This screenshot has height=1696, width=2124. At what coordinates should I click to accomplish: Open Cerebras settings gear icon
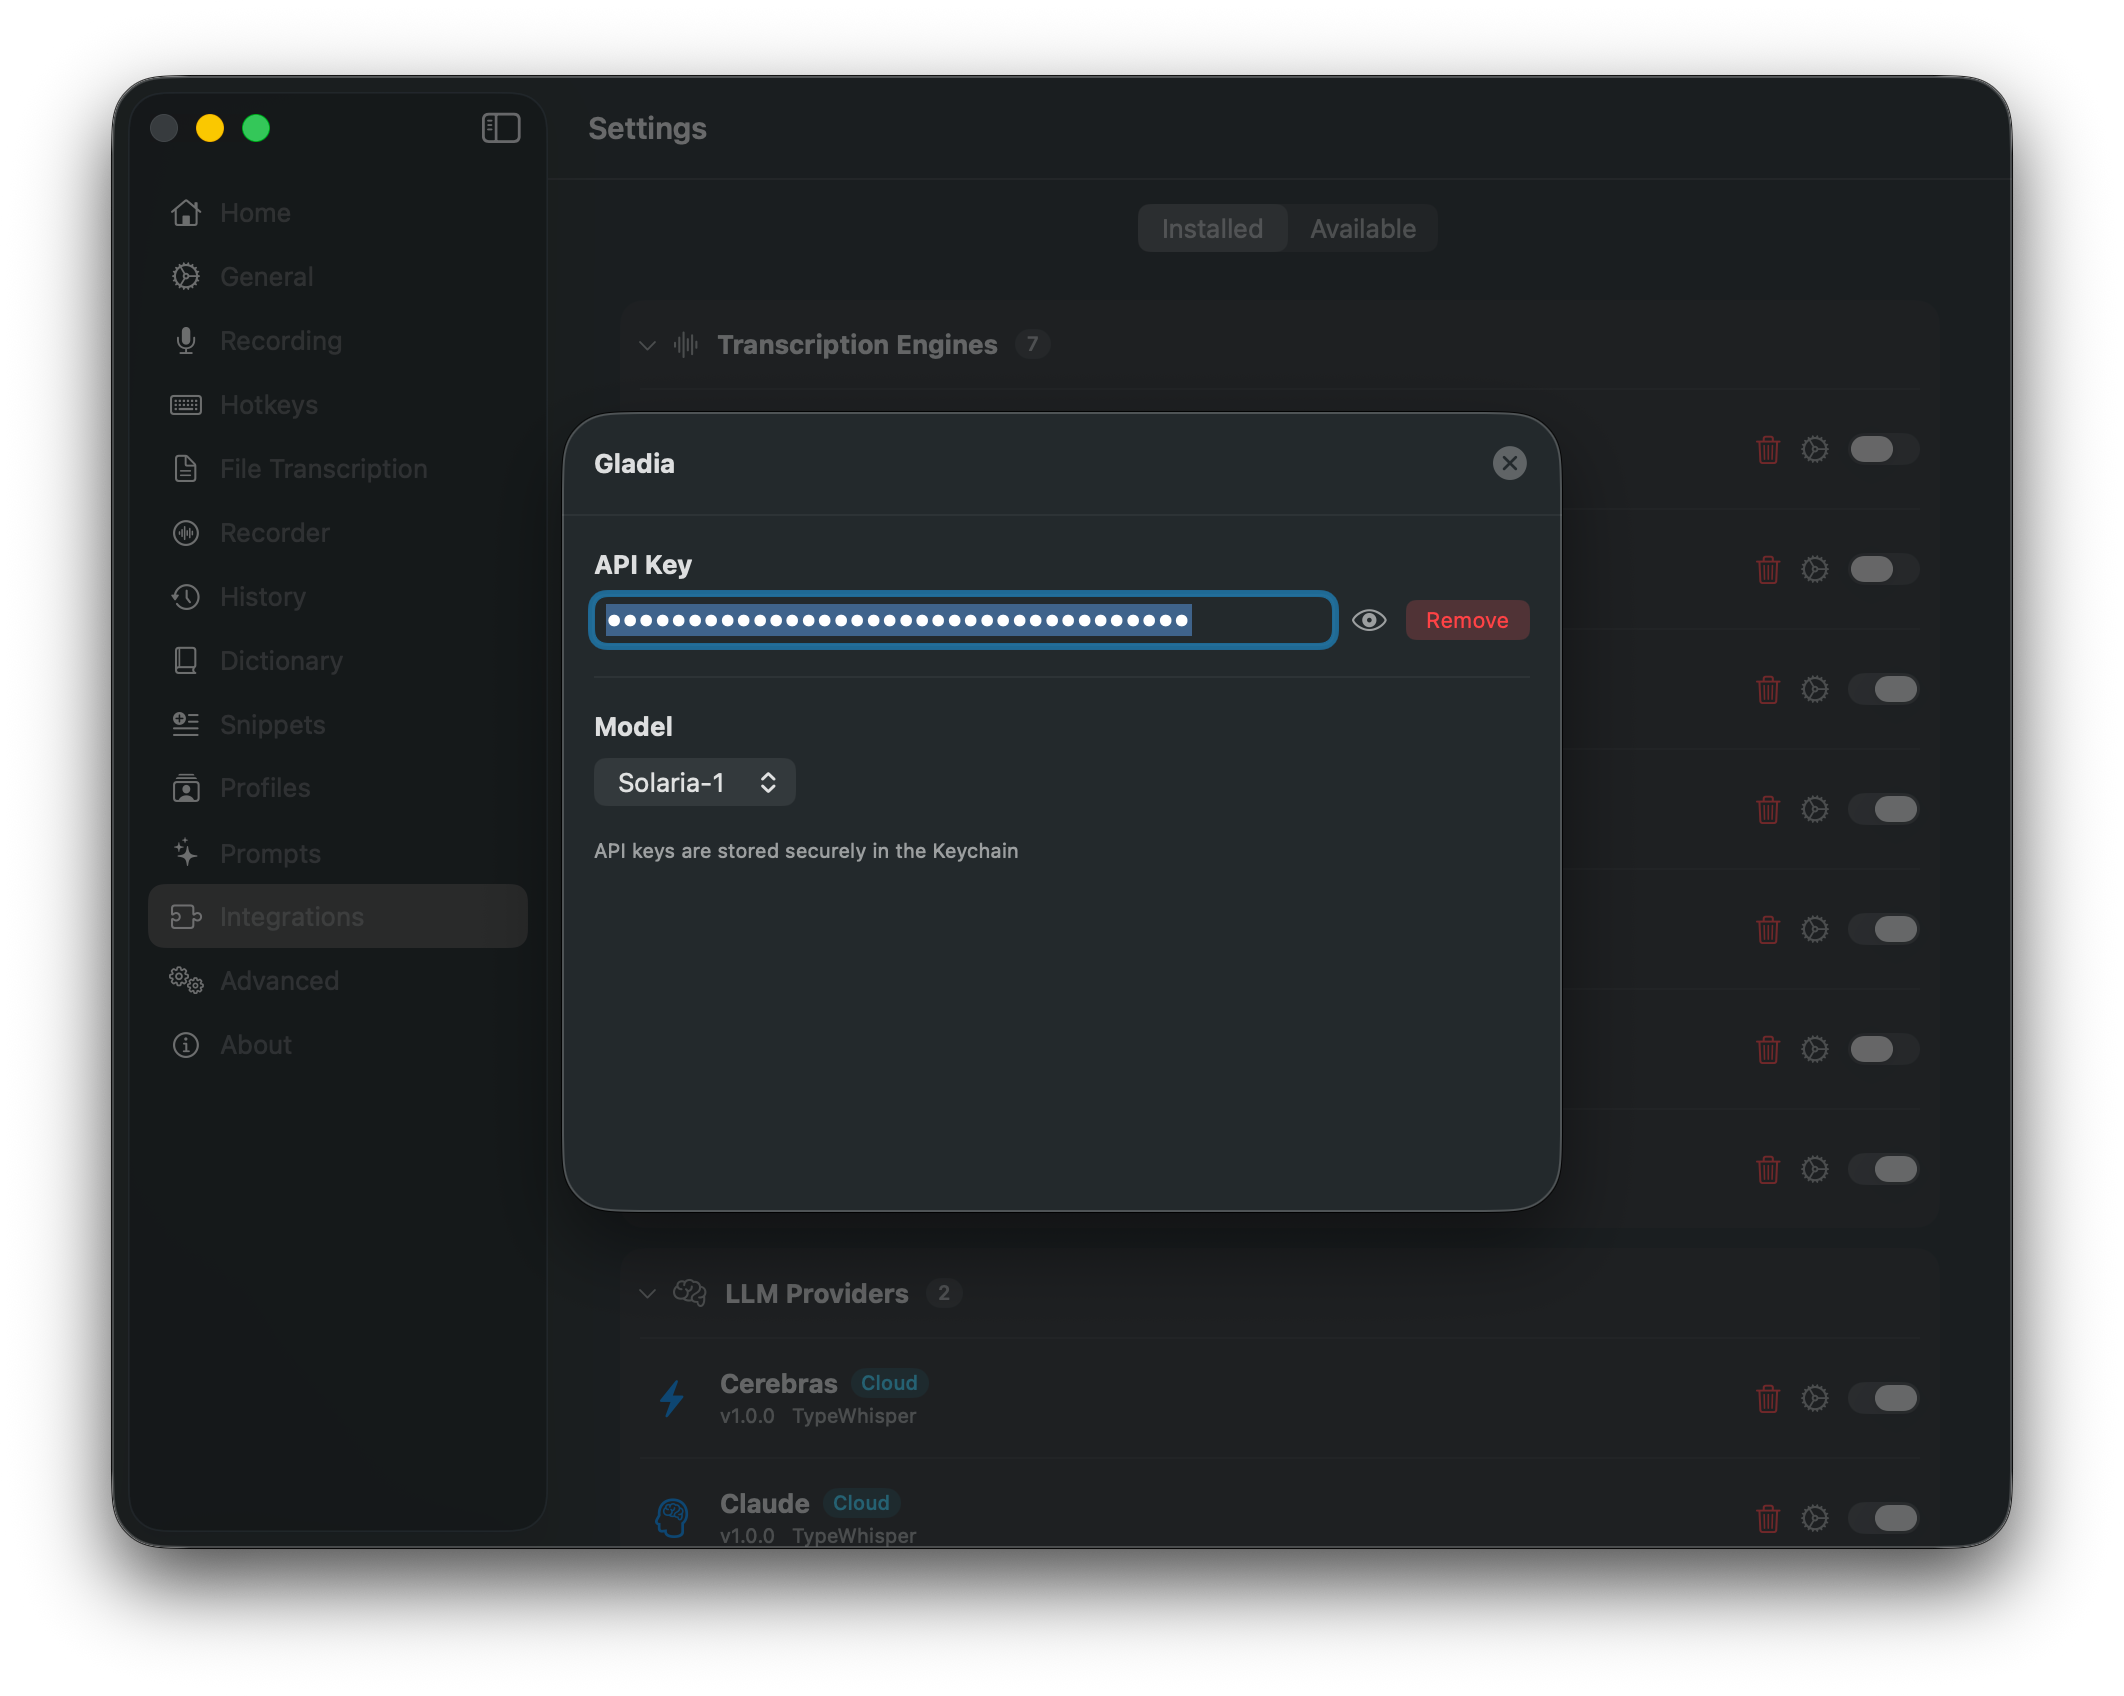pyautogui.click(x=1814, y=1398)
